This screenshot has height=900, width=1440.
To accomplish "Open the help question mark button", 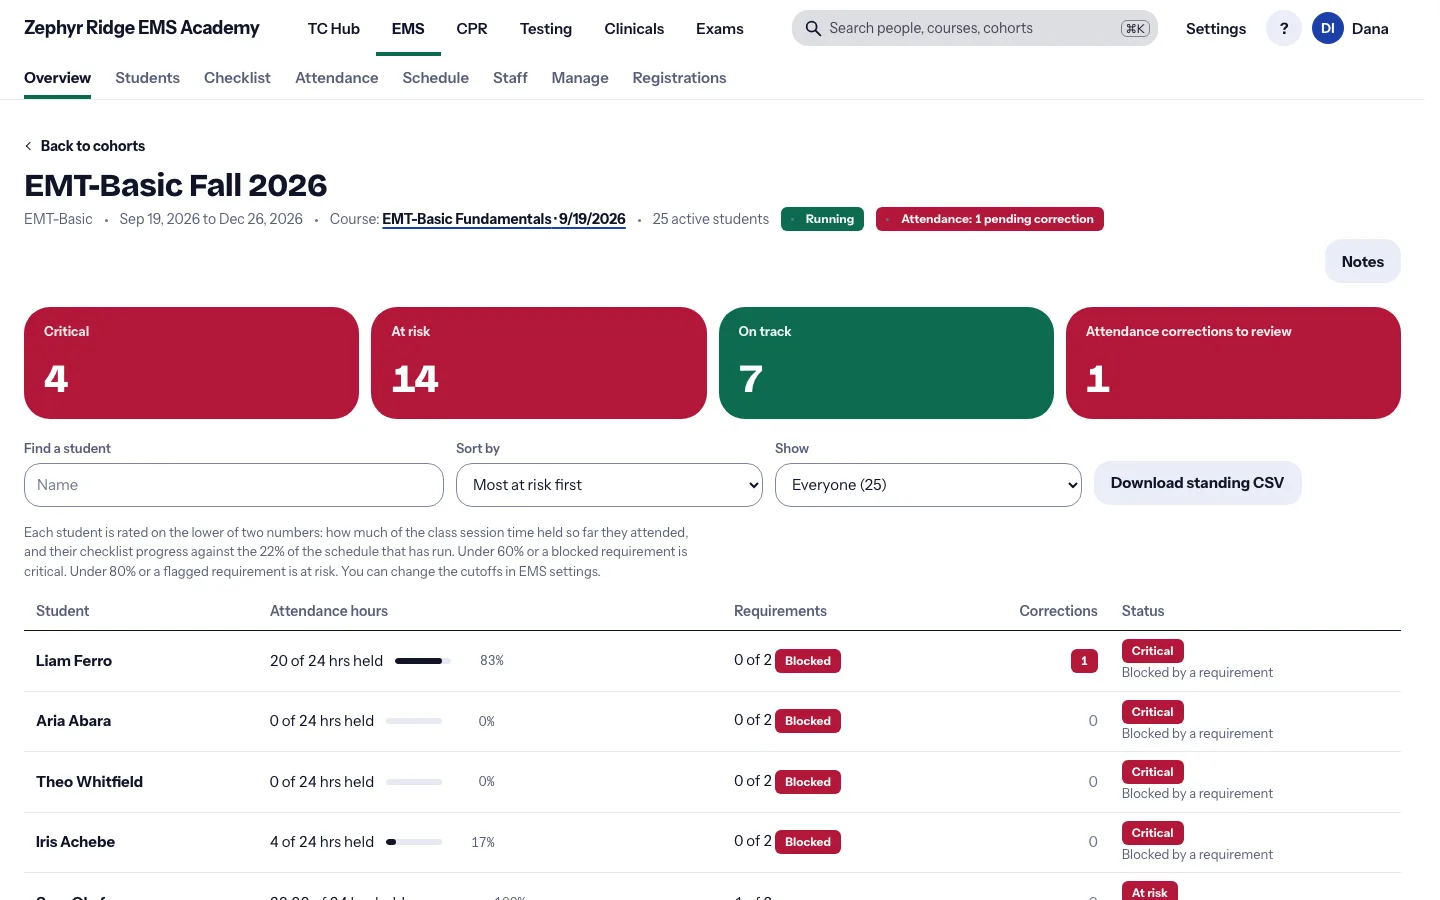I will [1284, 28].
